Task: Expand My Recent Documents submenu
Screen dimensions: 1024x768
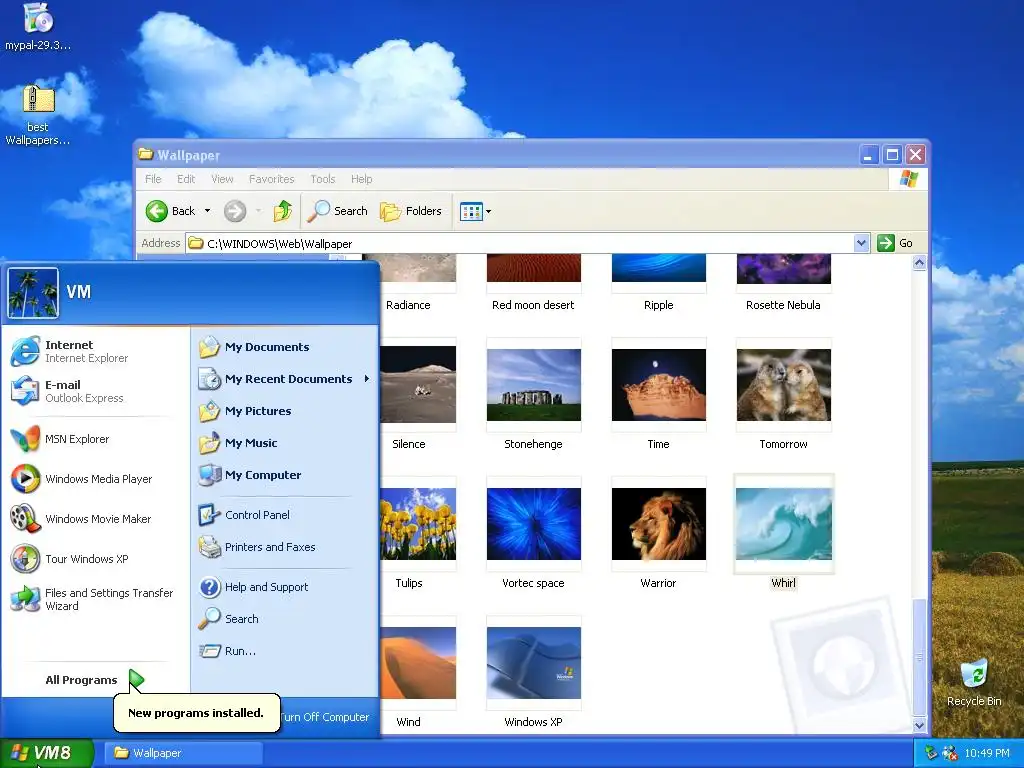Action: [285, 379]
